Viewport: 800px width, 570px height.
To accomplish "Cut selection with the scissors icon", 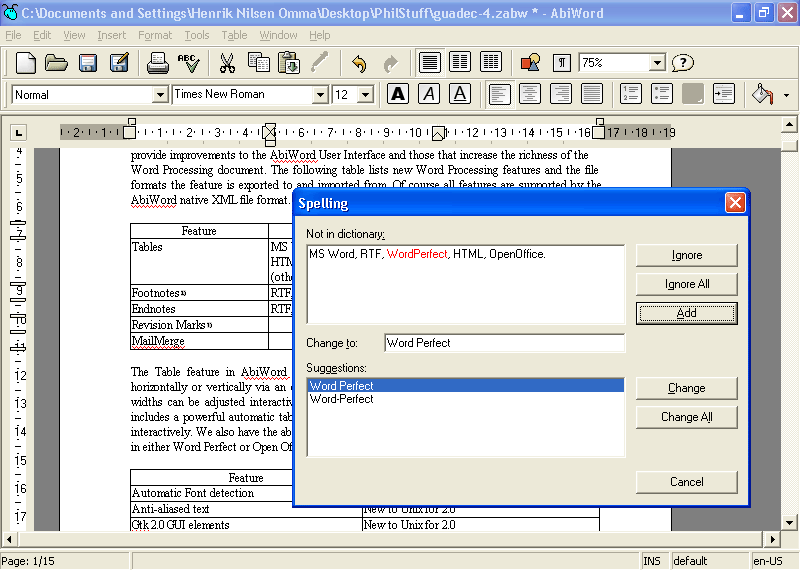I will (227, 63).
